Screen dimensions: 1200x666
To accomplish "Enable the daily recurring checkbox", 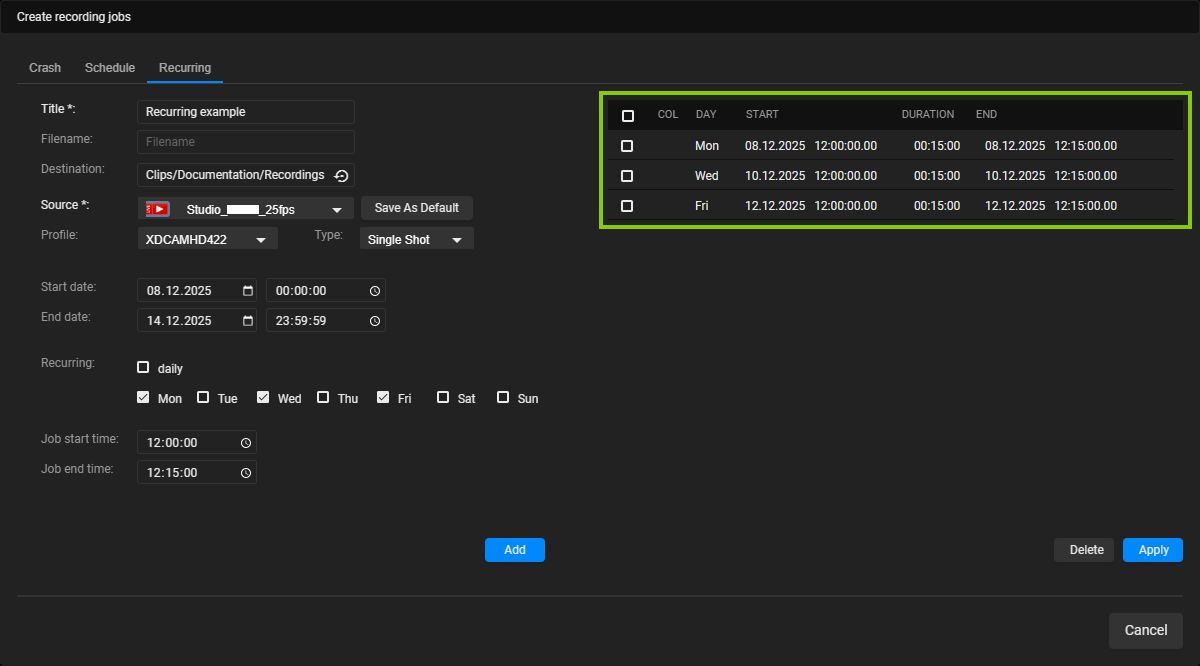I will click(x=143, y=367).
